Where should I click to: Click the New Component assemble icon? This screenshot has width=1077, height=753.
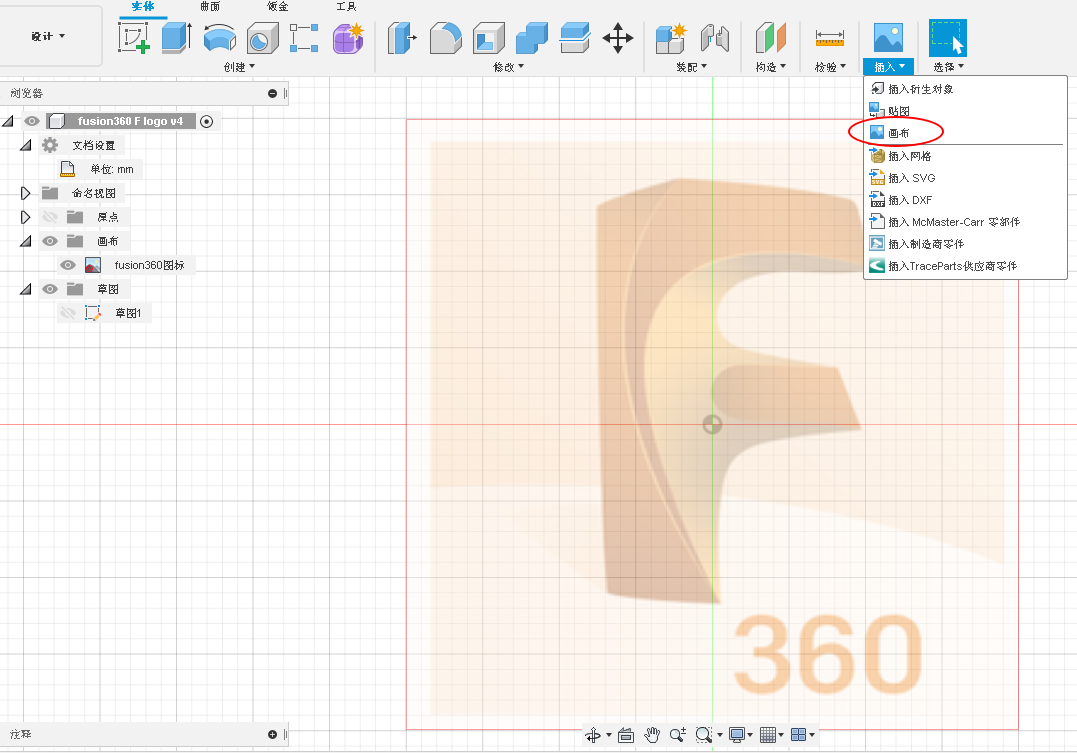coord(671,38)
